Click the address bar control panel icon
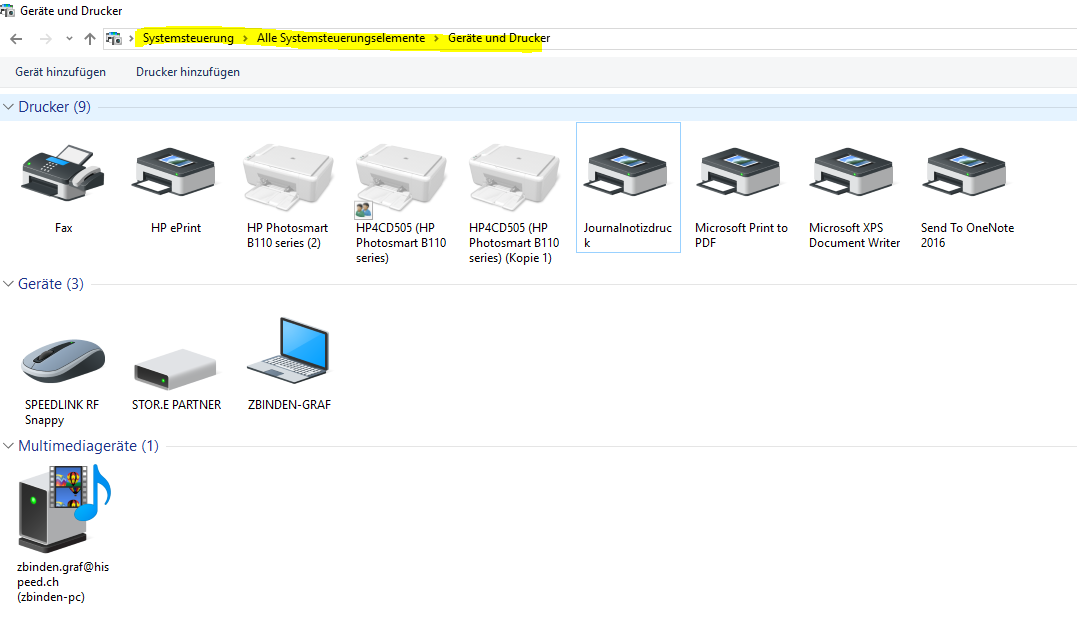Viewport: 1077px width, 640px height. pyautogui.click(x=114, y=38)
